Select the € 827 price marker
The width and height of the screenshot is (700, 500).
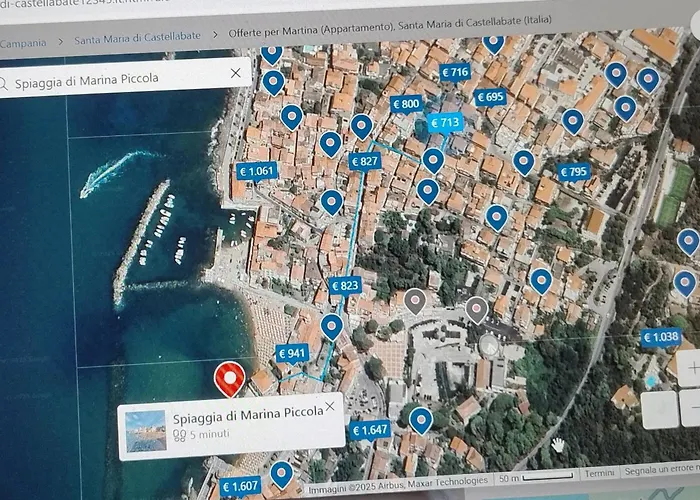(365, 162)
